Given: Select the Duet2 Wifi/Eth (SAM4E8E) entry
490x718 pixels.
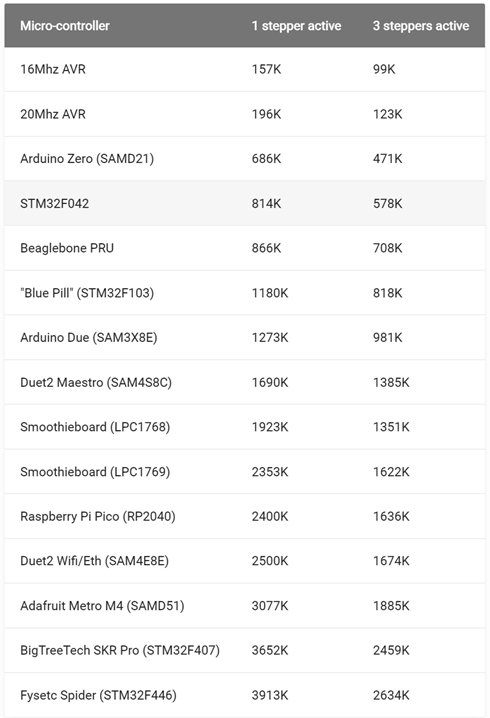Looking at the screenshot, I should 94,561.
